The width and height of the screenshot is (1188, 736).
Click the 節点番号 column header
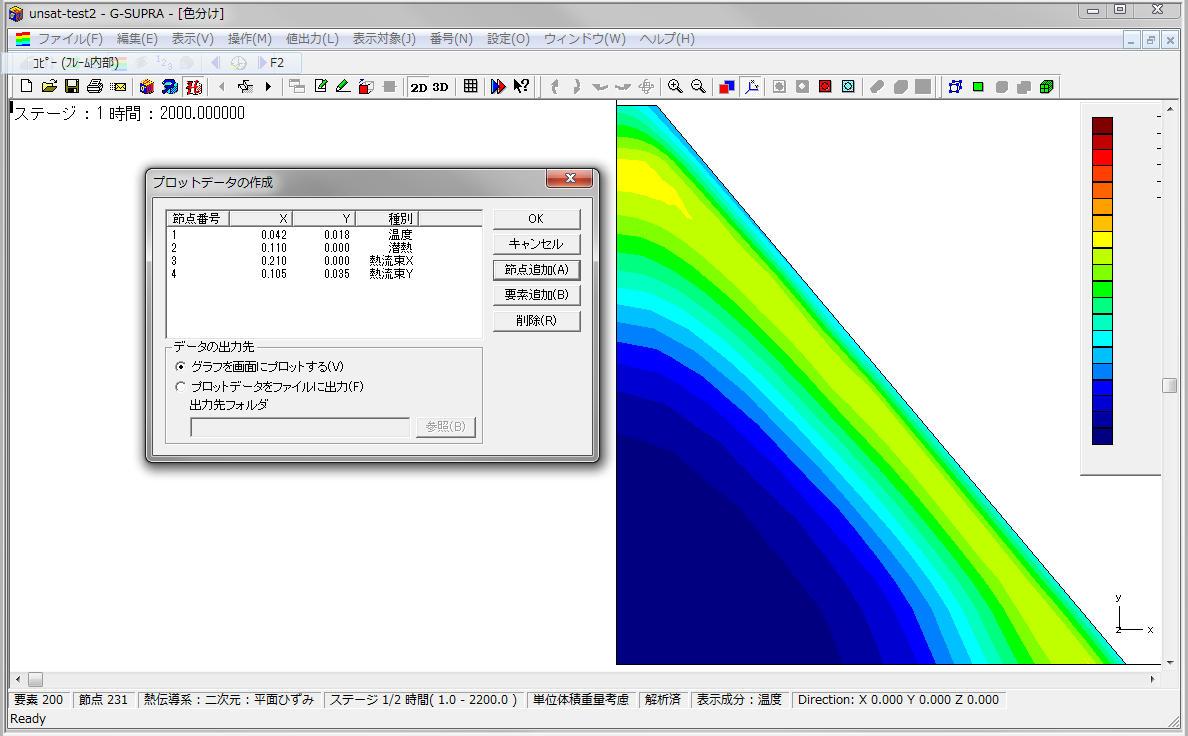coord(197,218)
